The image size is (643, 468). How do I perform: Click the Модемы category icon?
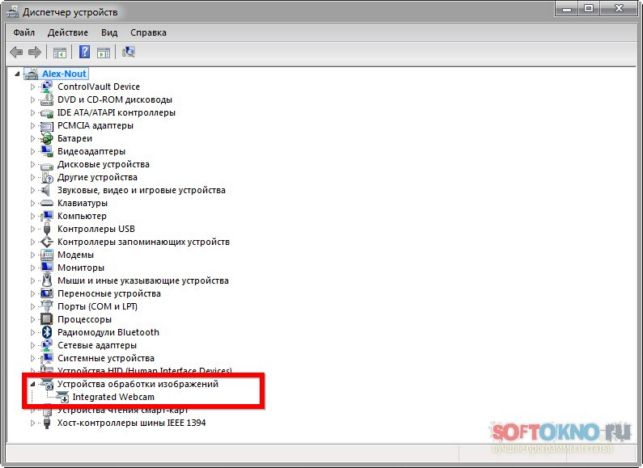(x=47, y=255)
